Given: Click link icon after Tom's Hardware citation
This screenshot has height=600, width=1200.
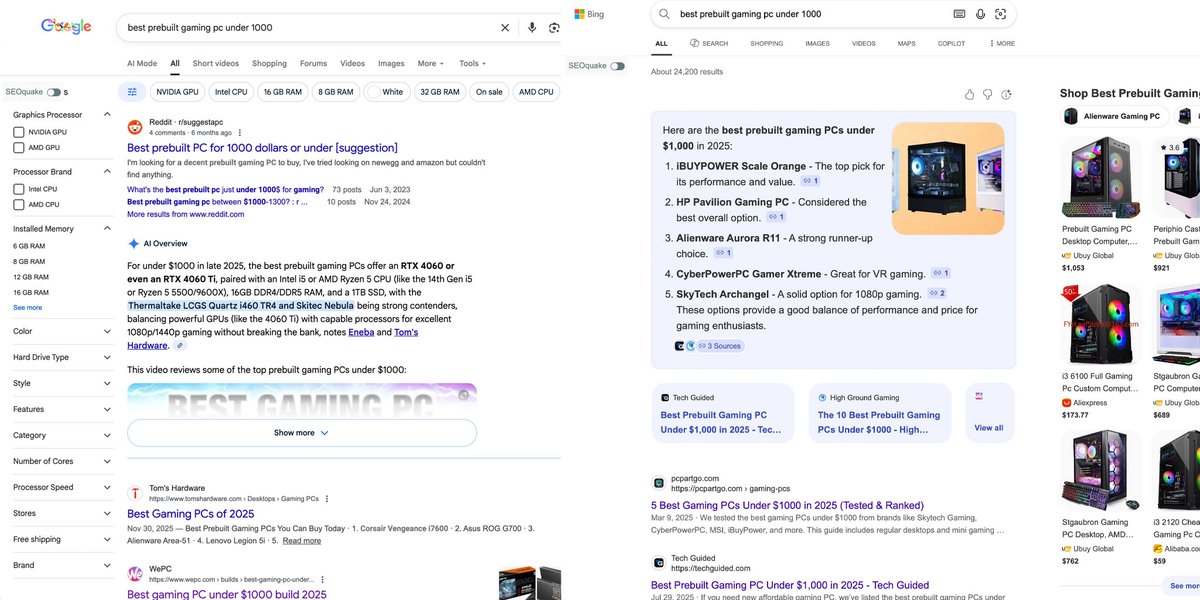Looking at the screenshot, I should (x=180, y=345).
